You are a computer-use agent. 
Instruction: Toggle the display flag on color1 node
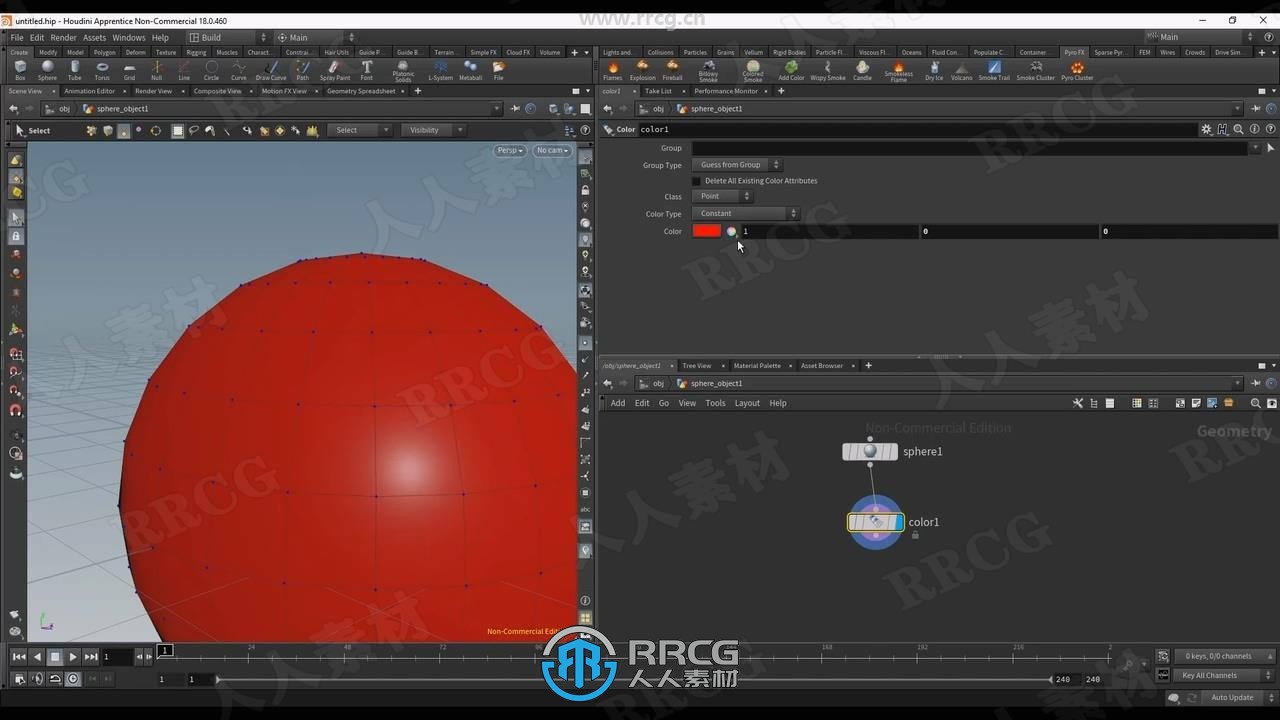[x=899, y=522]
